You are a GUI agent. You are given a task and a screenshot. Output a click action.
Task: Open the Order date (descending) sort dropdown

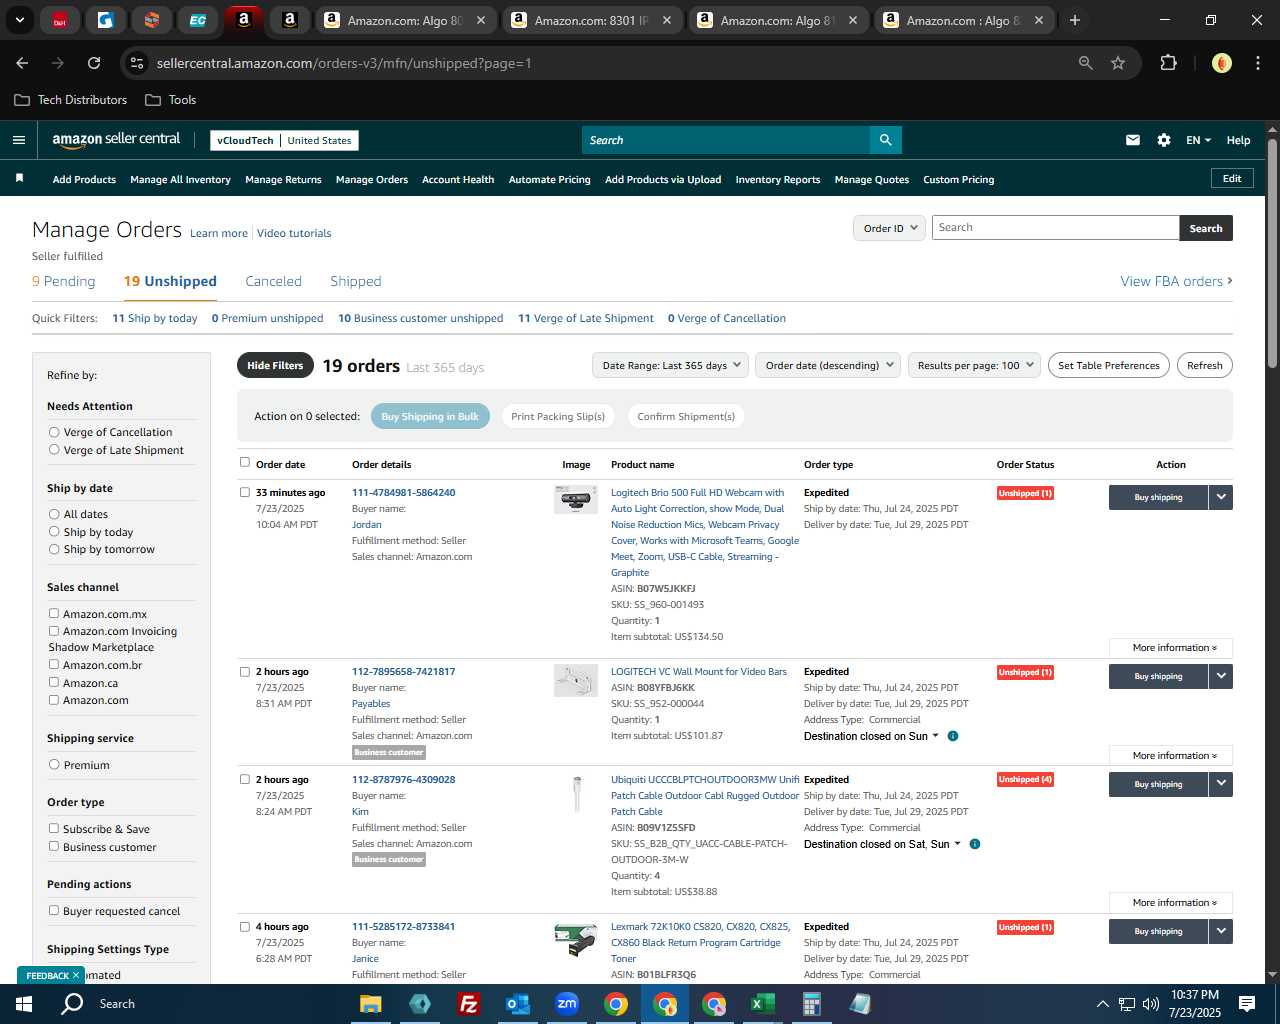pos(828,365)
